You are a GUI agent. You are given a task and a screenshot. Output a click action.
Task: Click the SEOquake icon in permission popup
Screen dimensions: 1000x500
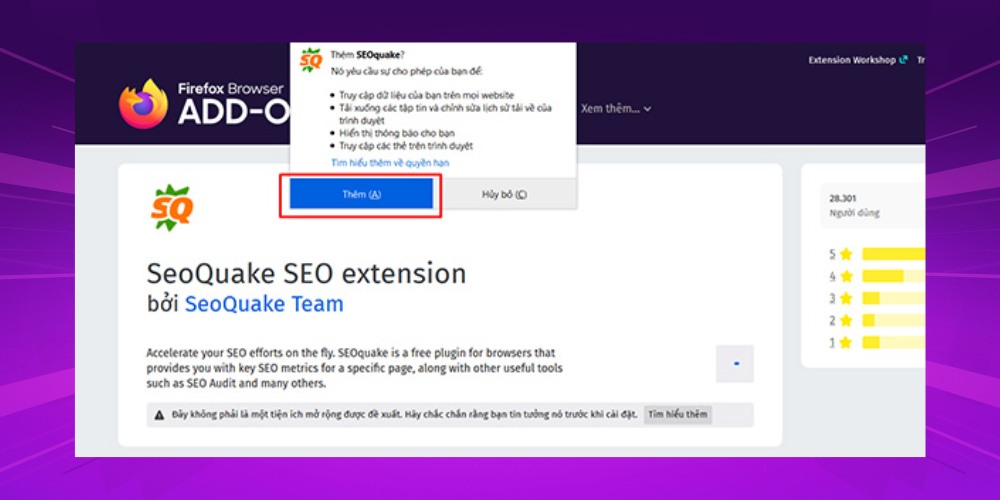pyautogui.click(x=311, y=61)
